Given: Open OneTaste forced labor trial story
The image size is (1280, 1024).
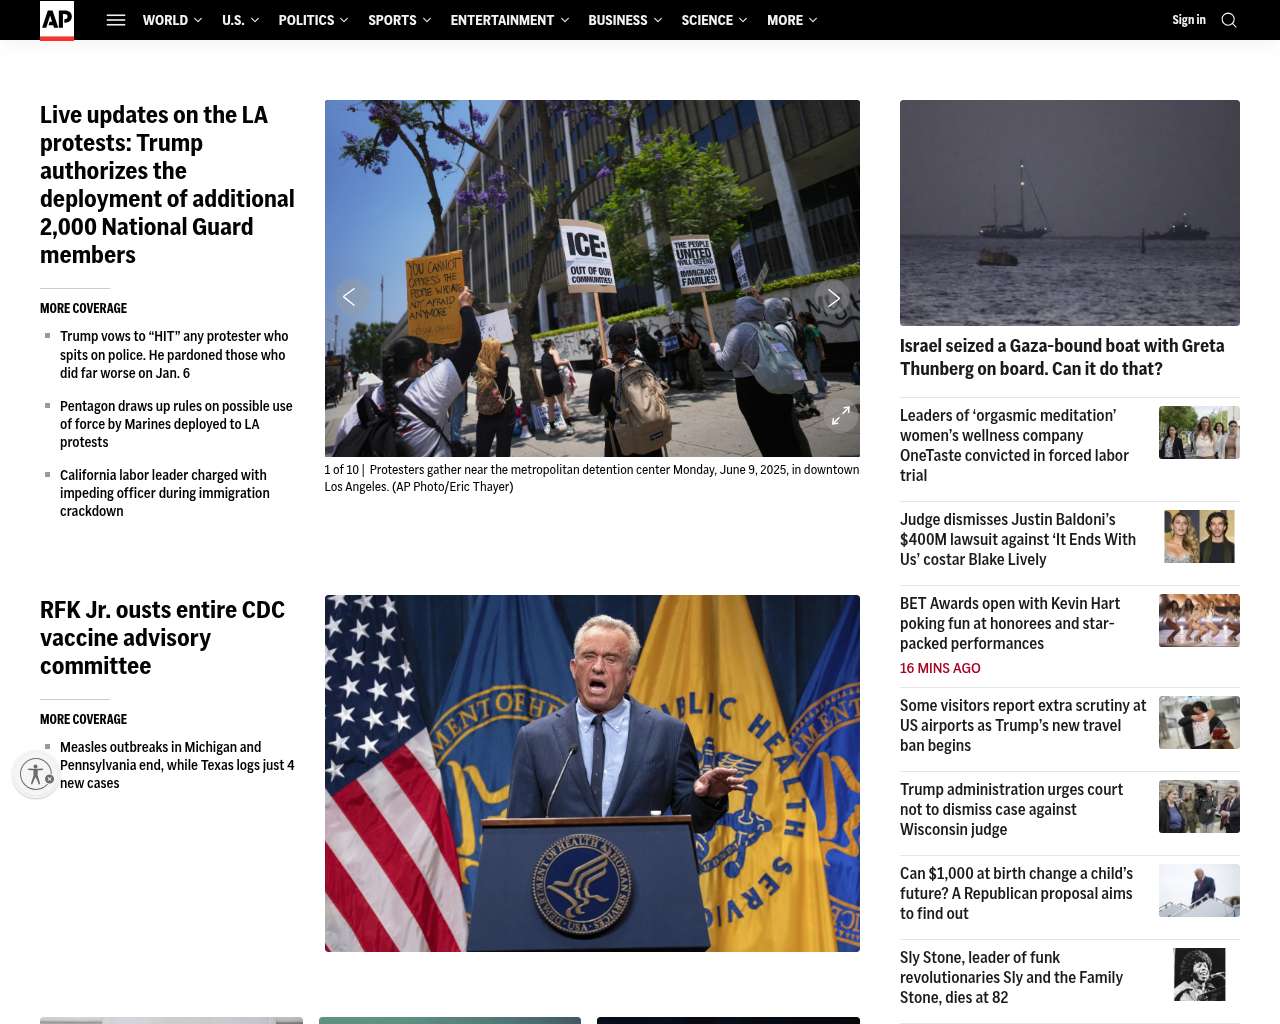Looking at the screenshot, I should (1014, 445).
